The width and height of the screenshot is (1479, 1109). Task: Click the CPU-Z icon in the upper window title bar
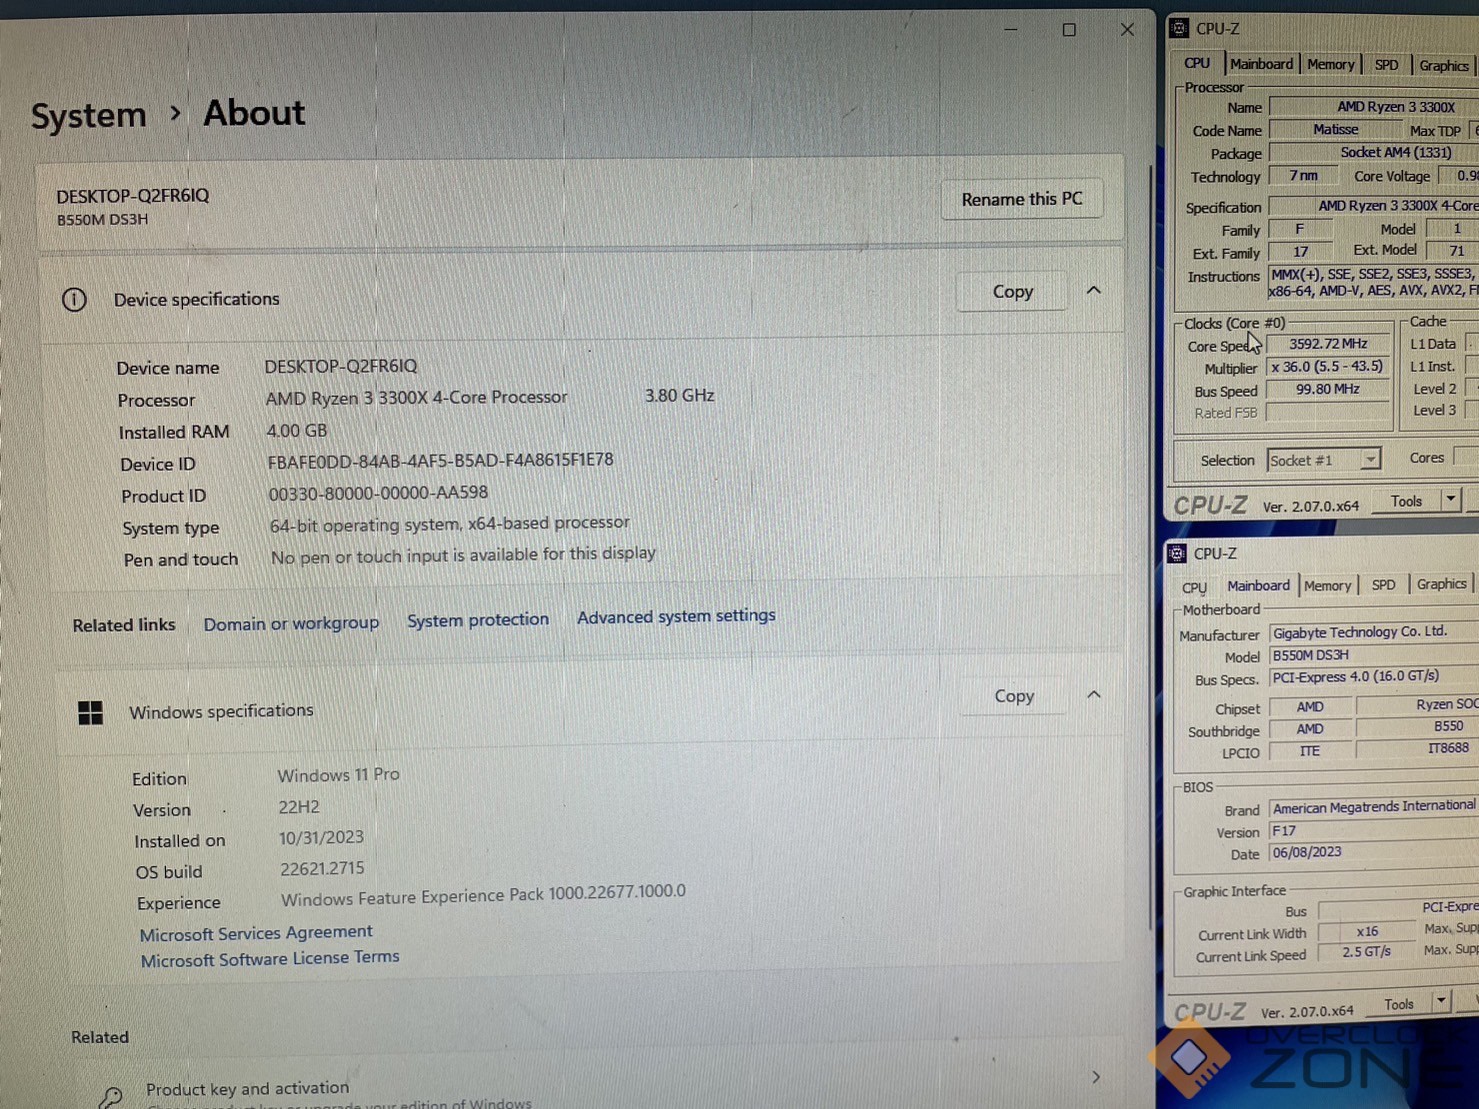[1179, 28]
